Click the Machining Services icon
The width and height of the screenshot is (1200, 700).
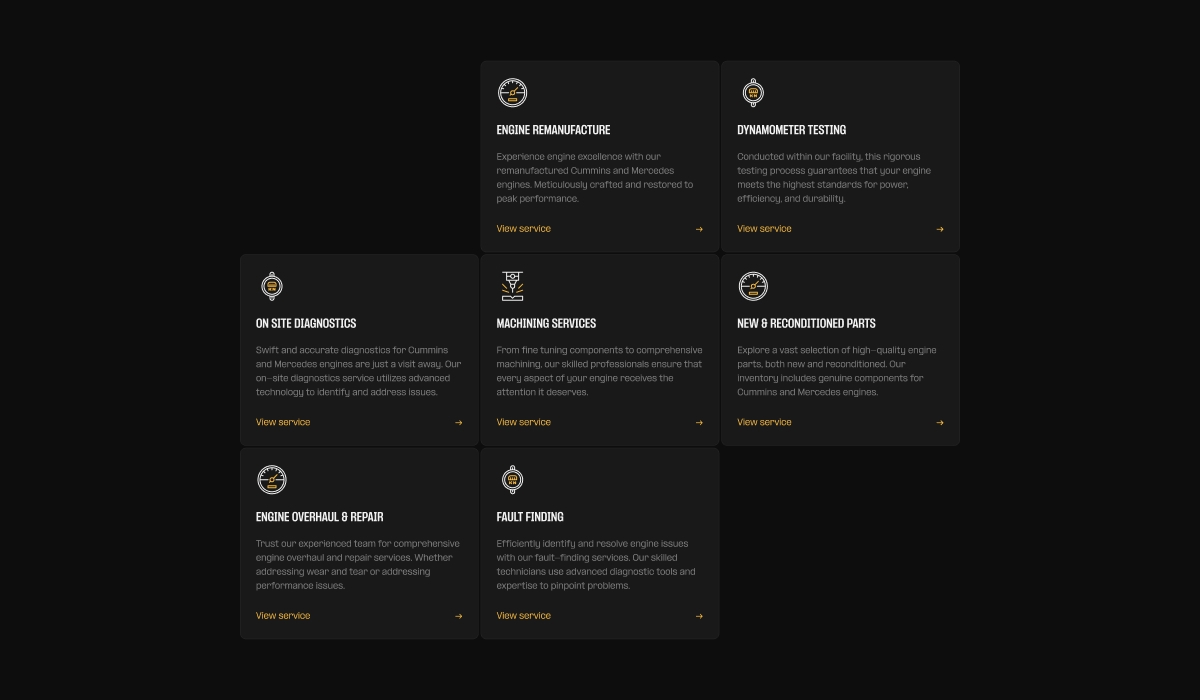point(512,286)
